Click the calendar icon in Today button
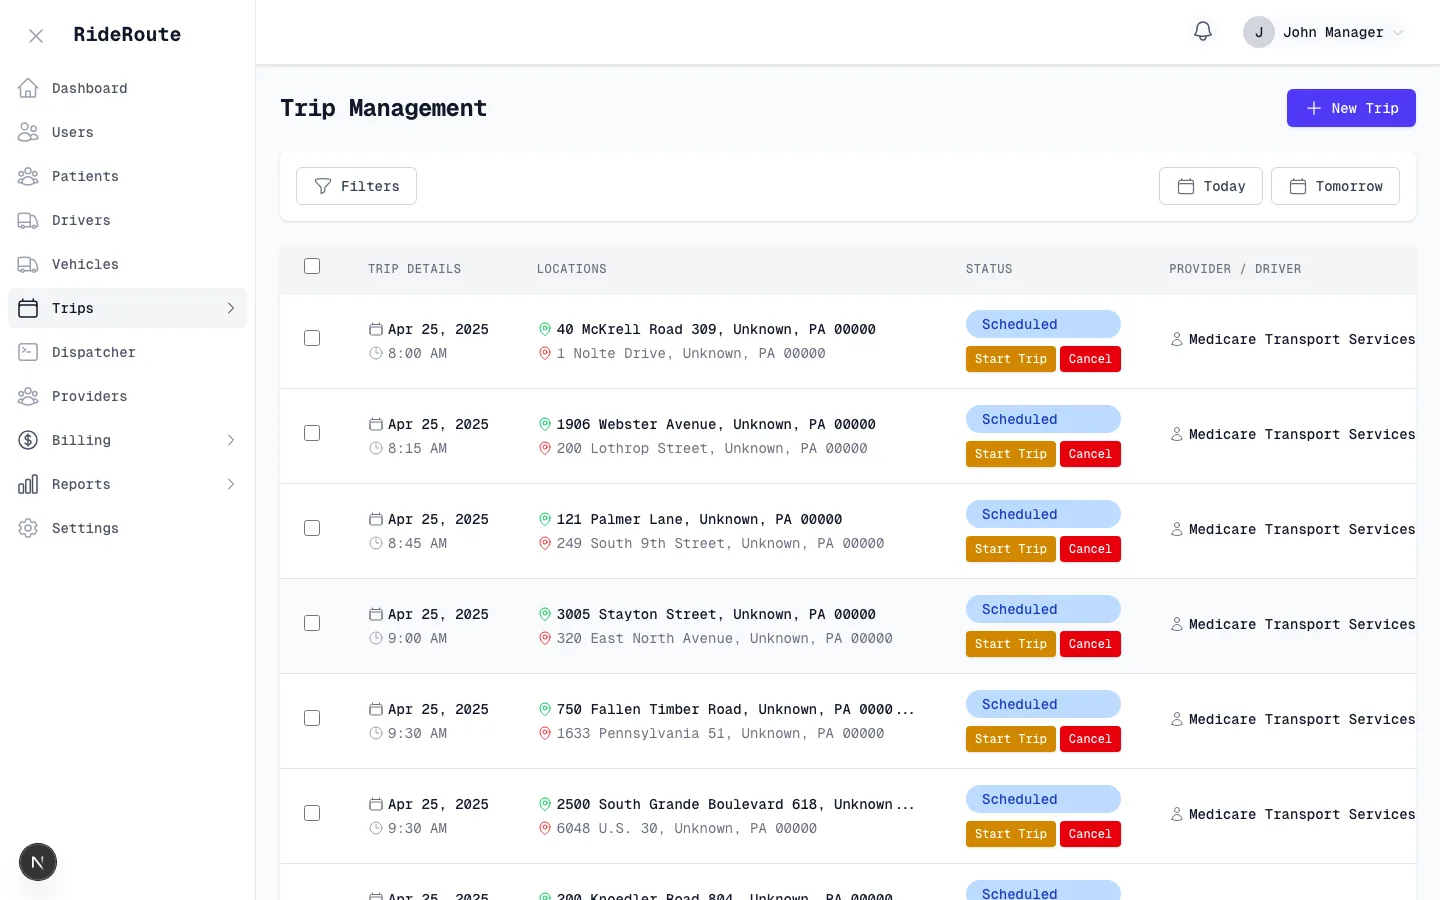Screen dimensions: 1440x900 (x=1186, y=186)
